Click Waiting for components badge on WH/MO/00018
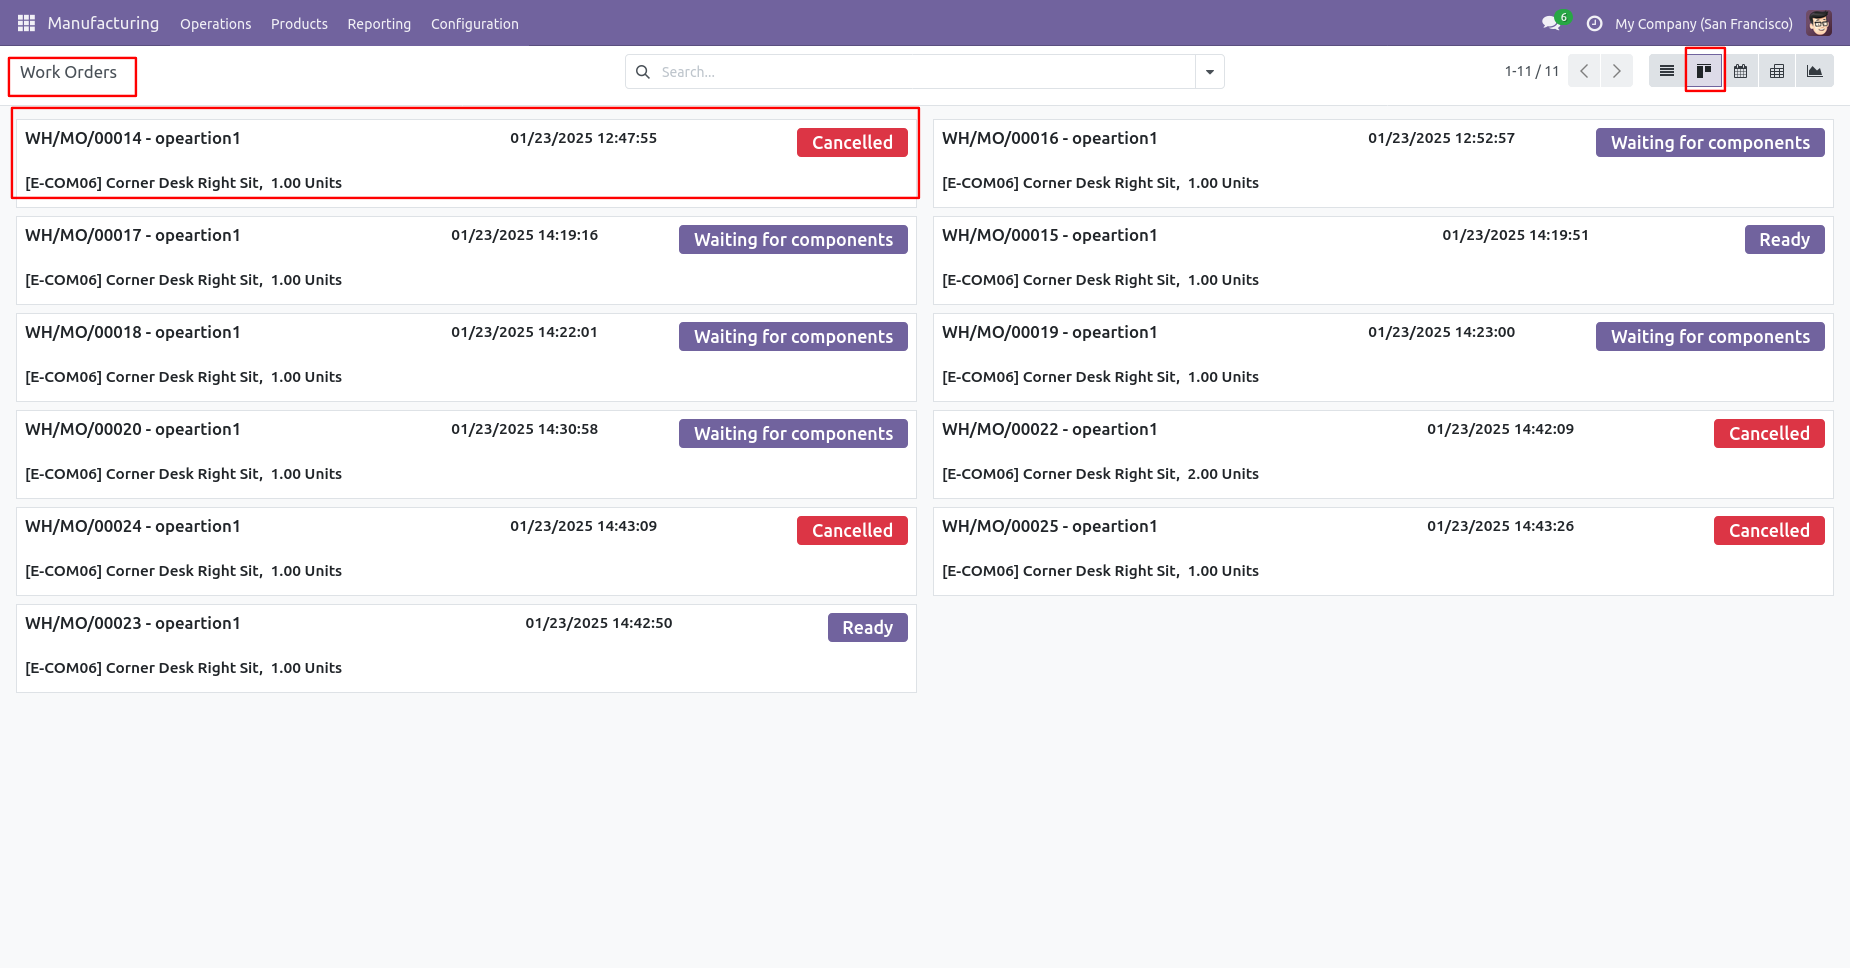 coord(793,336)
